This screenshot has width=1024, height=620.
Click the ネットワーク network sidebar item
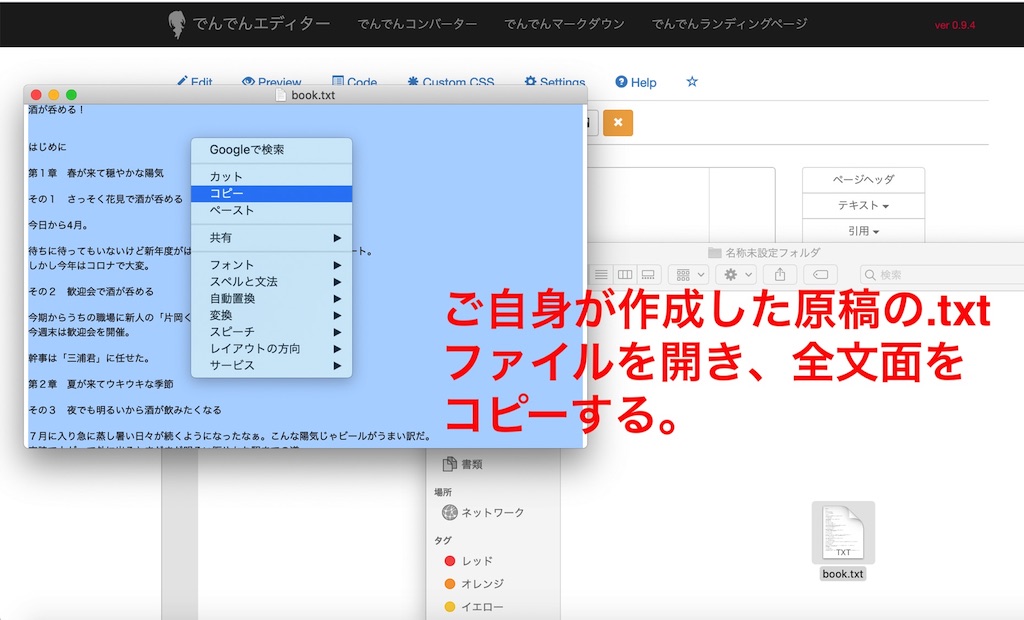(x=491, y=512)
